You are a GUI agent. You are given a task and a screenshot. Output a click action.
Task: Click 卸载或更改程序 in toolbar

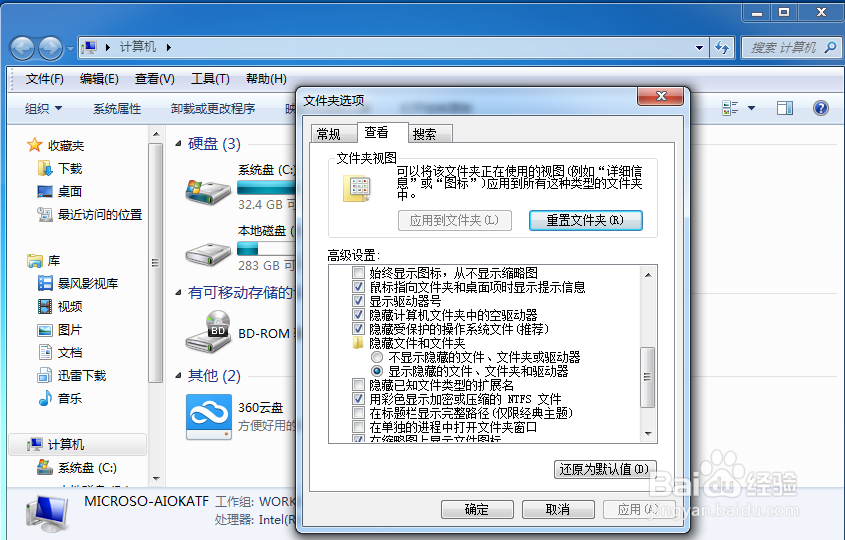click(x=212, y=108)
